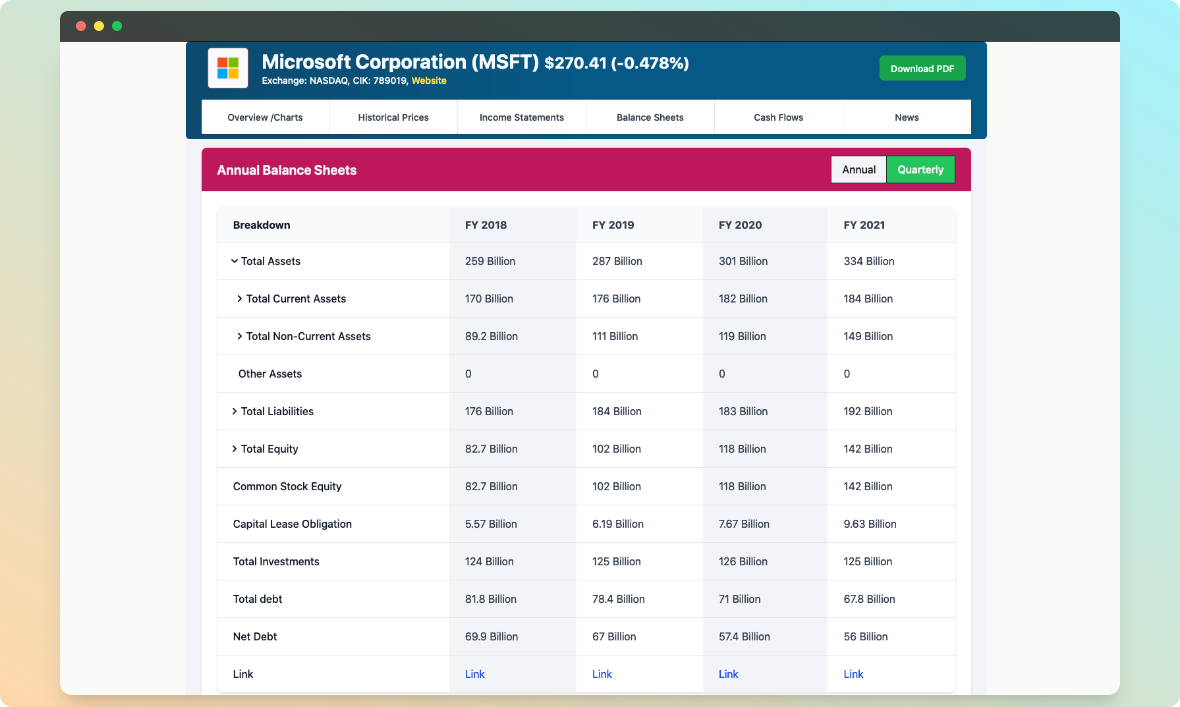The image size is (1180, 707).
Task: Open the Cash Flows tab
Action: point(778,117)
